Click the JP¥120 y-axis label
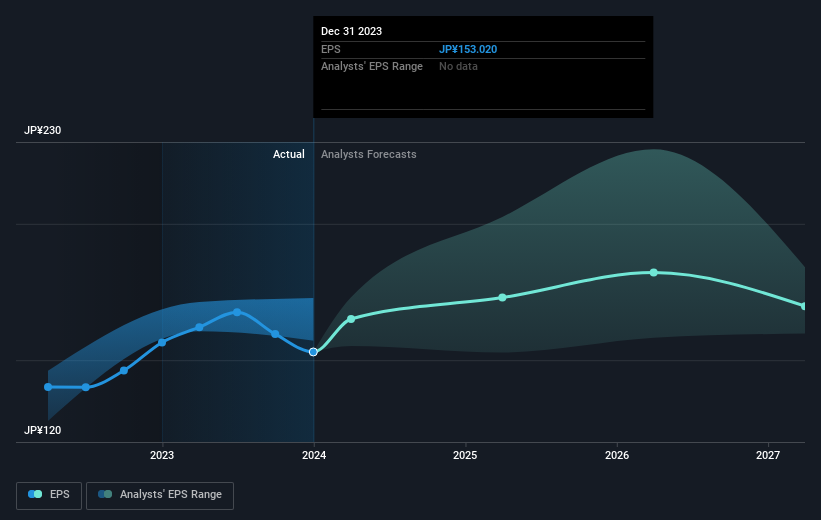The width and height of the screenshot is (821, 520). click(x=42, y=430)
